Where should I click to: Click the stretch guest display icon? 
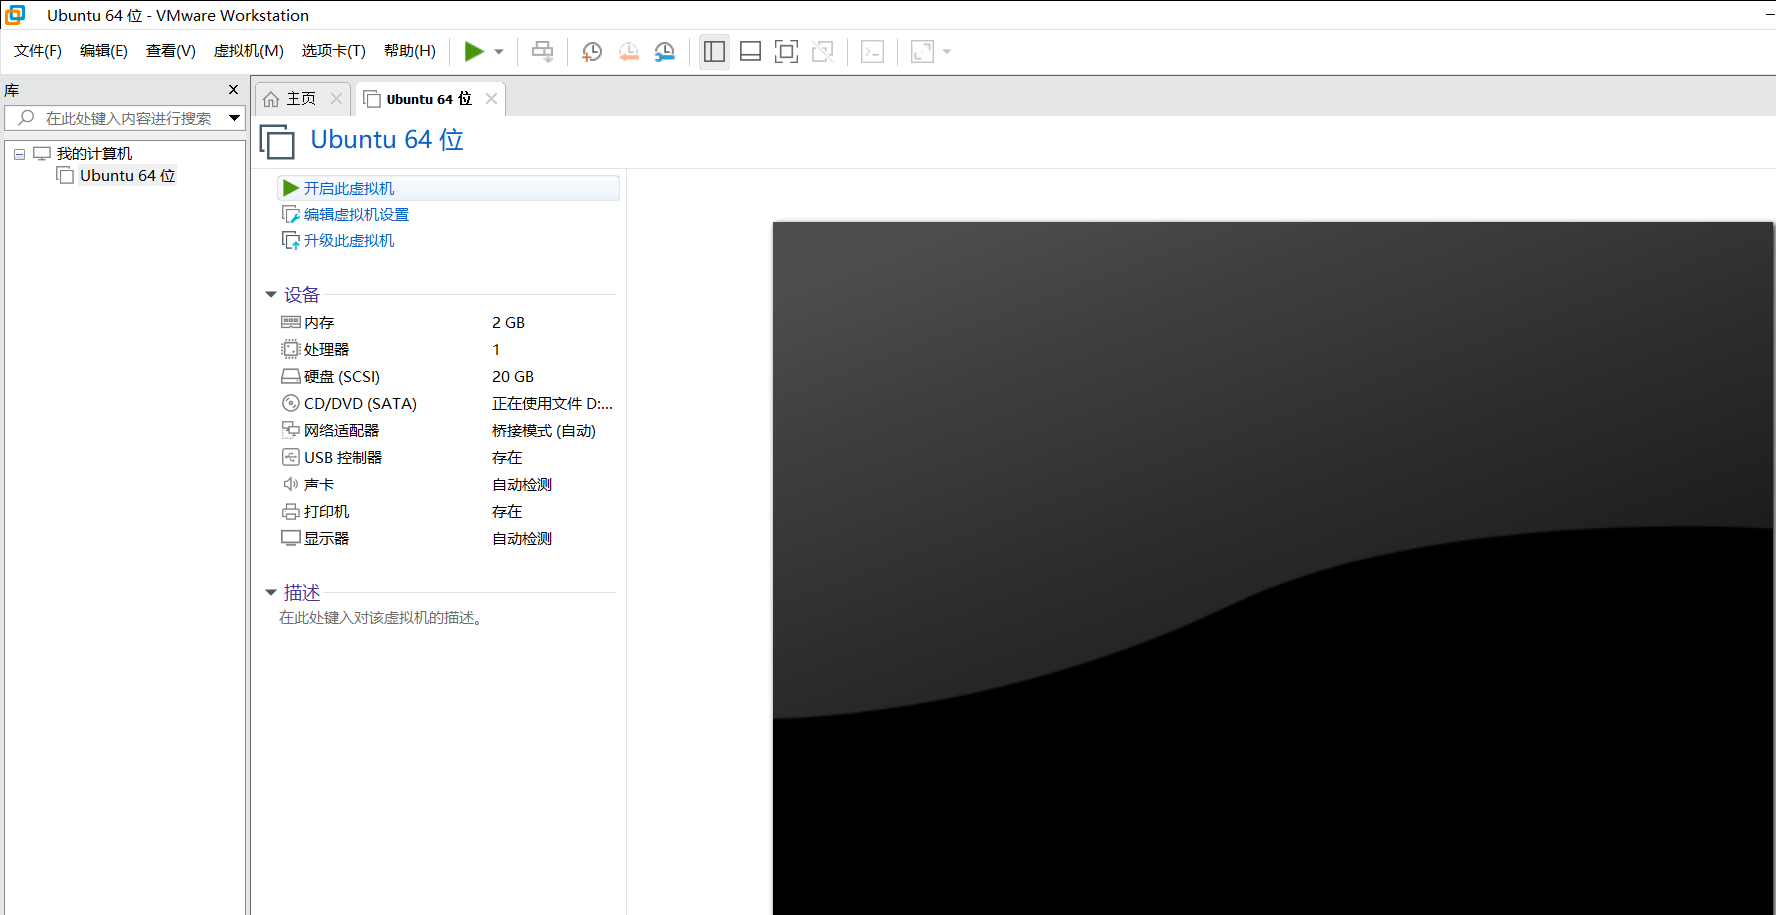tap(922, 51)
